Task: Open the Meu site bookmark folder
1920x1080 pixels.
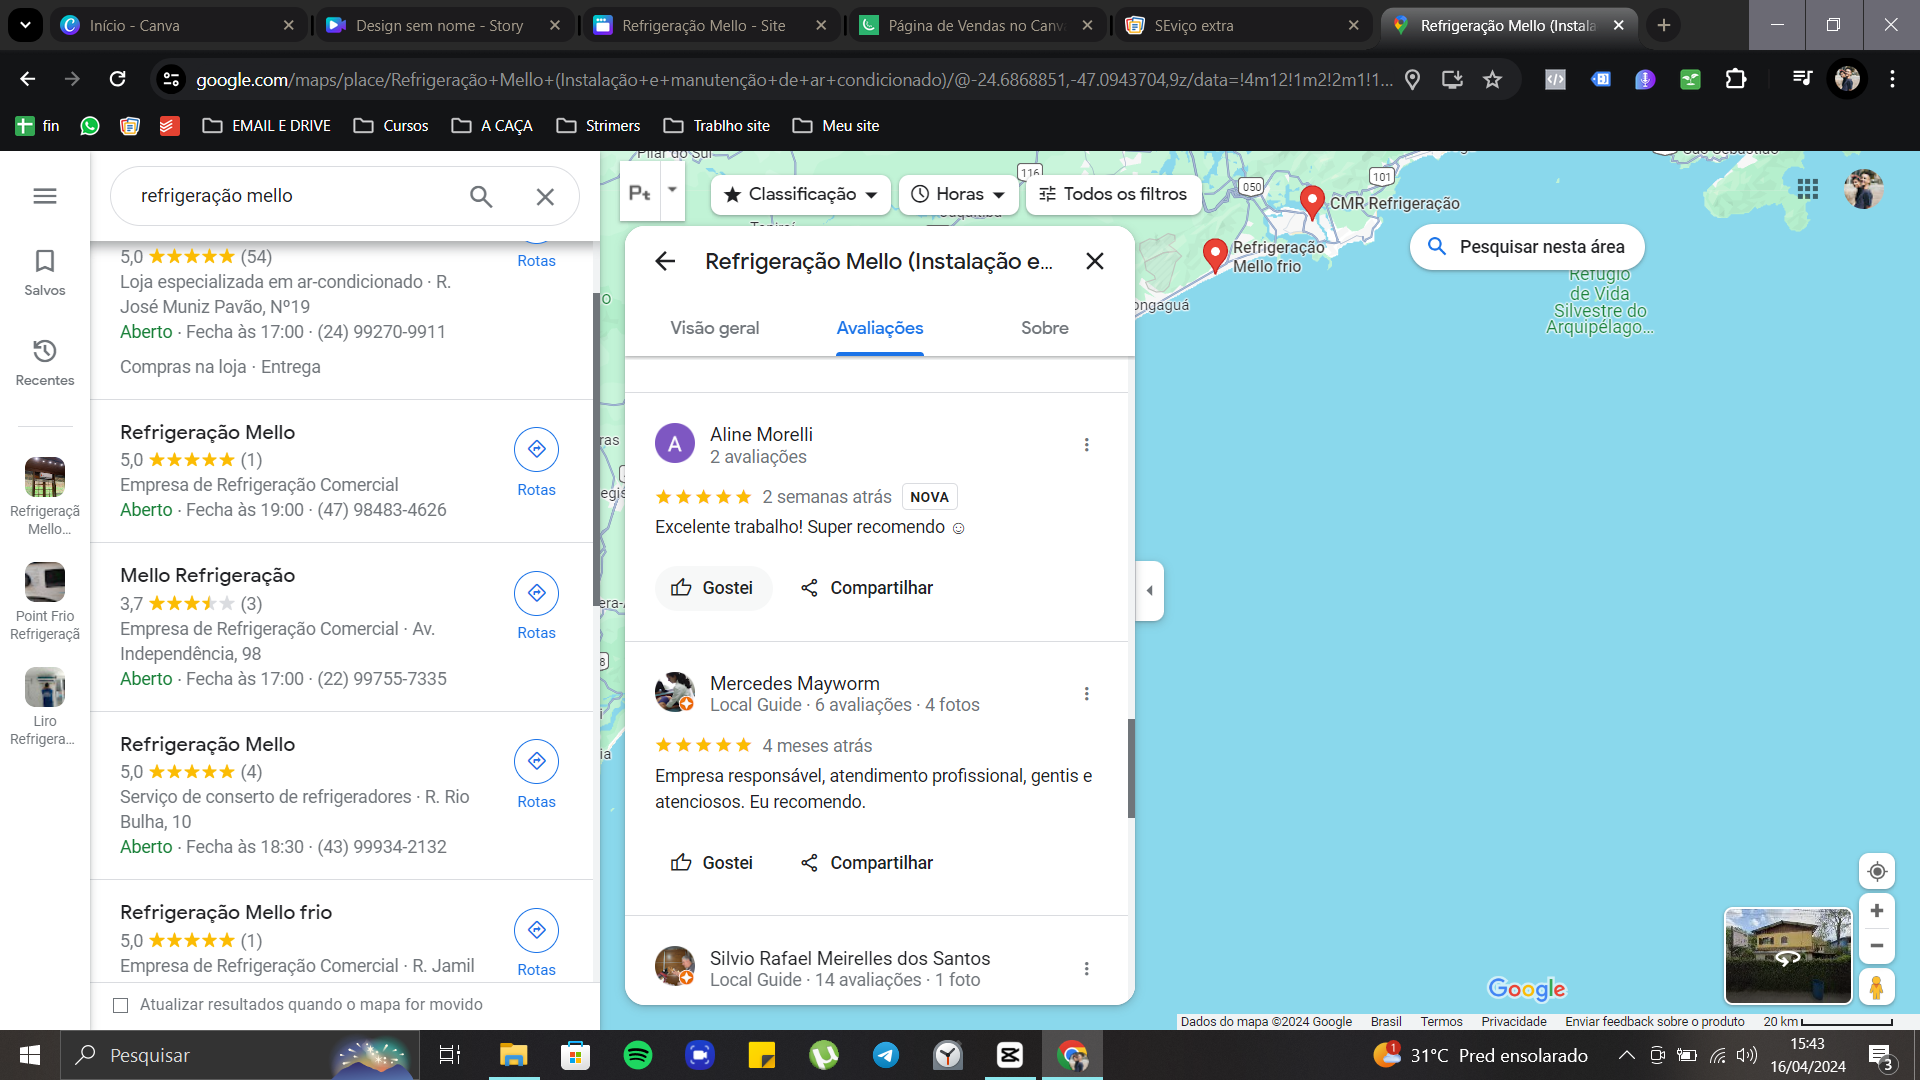Action: click(836, 126)
